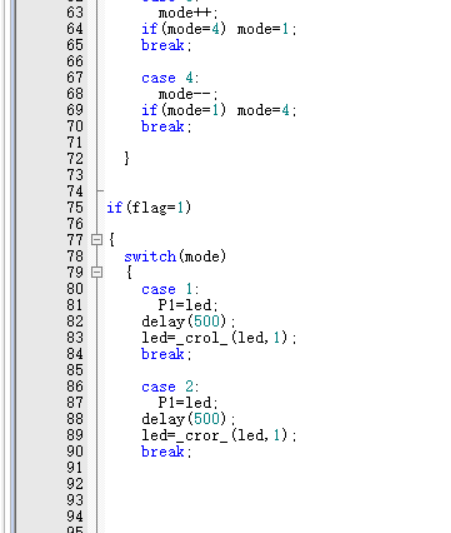Click line number 73 in the gutter
Viewport: 451px width, 533px height.
click(x=75, y=175)
